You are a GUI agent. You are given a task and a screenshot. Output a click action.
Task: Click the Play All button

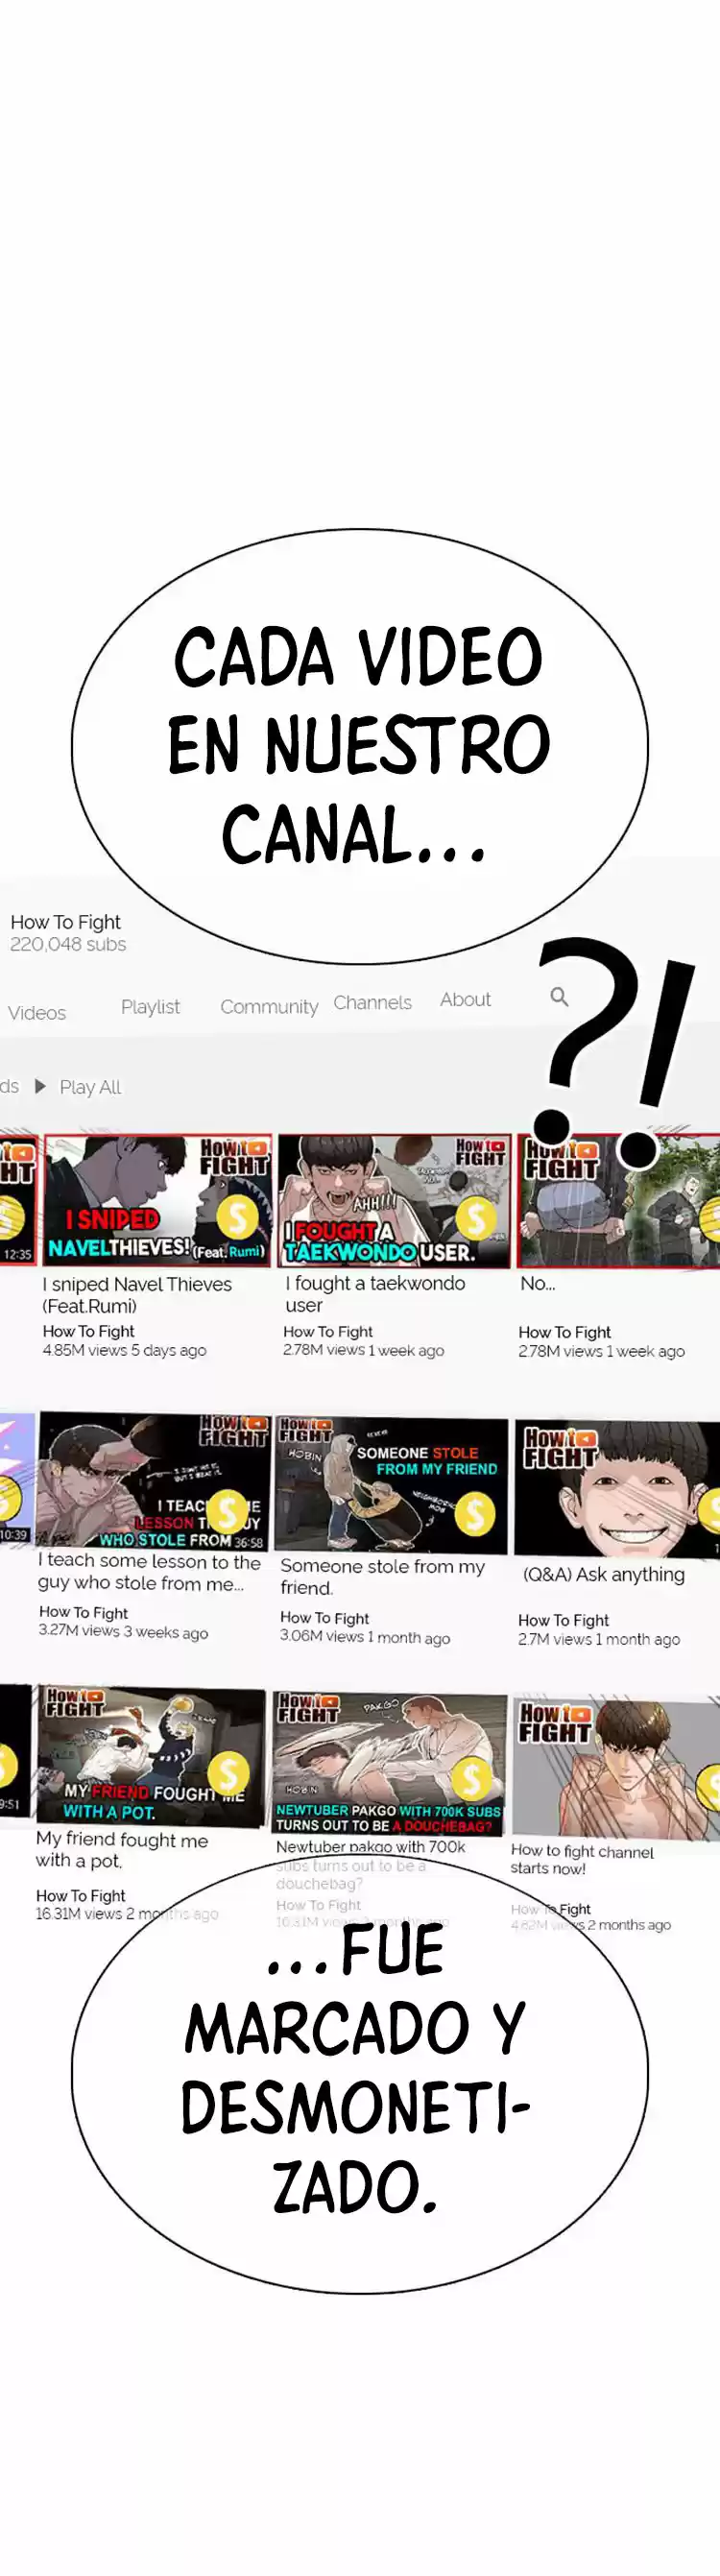click(79, 1087)
